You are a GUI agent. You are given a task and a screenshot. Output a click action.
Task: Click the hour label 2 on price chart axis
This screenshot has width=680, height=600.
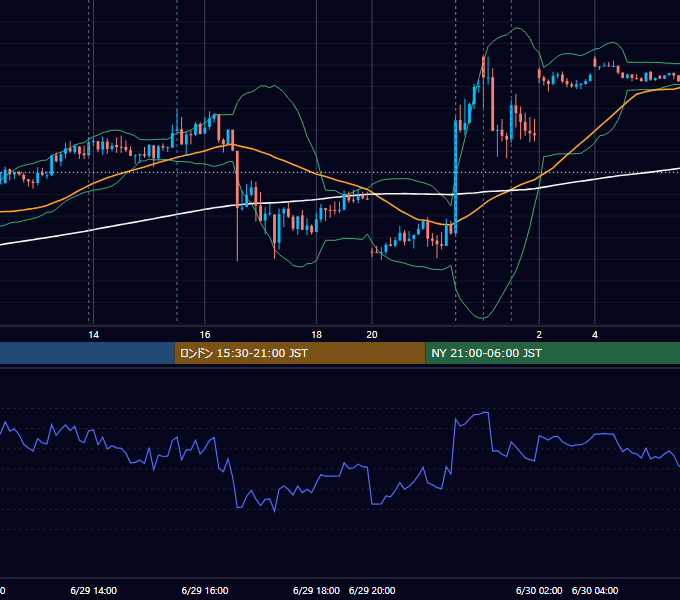539,335
